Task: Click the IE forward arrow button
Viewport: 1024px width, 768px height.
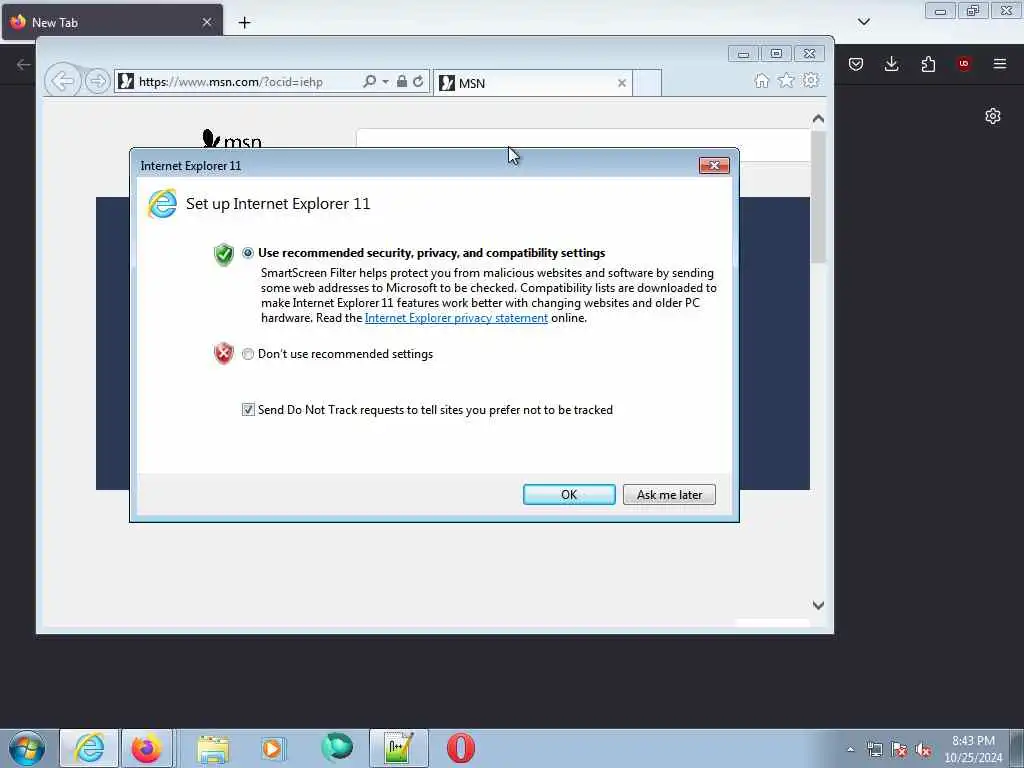Action: pyautogui.click(x=97, y=82)
